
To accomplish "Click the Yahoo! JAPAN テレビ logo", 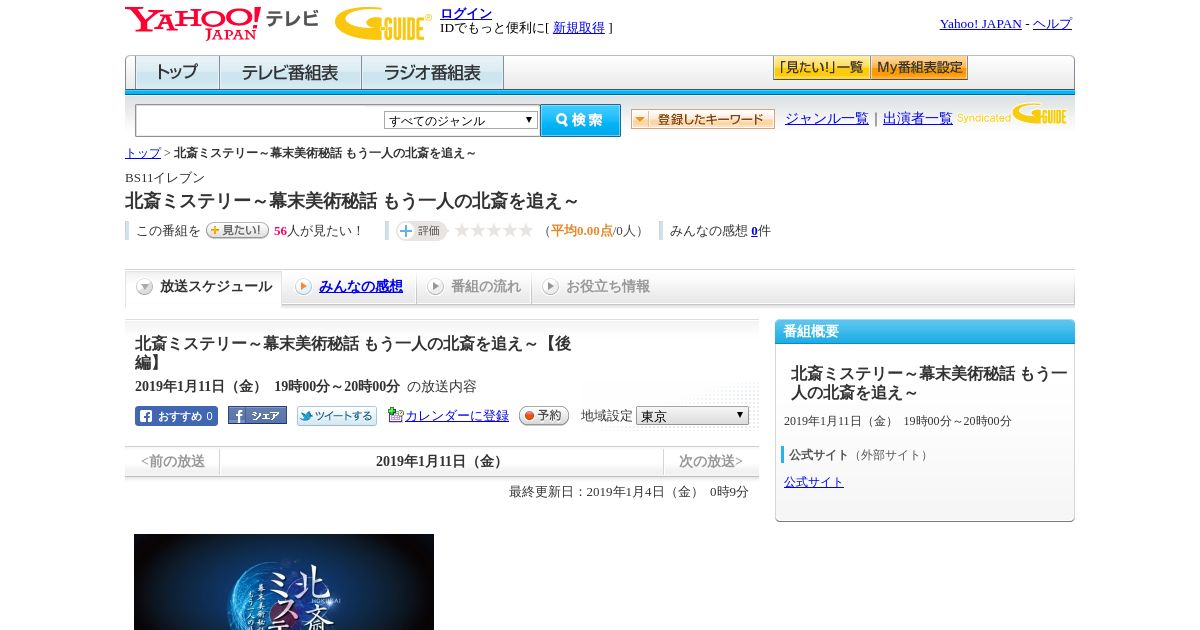I will (x=222, y=23).
